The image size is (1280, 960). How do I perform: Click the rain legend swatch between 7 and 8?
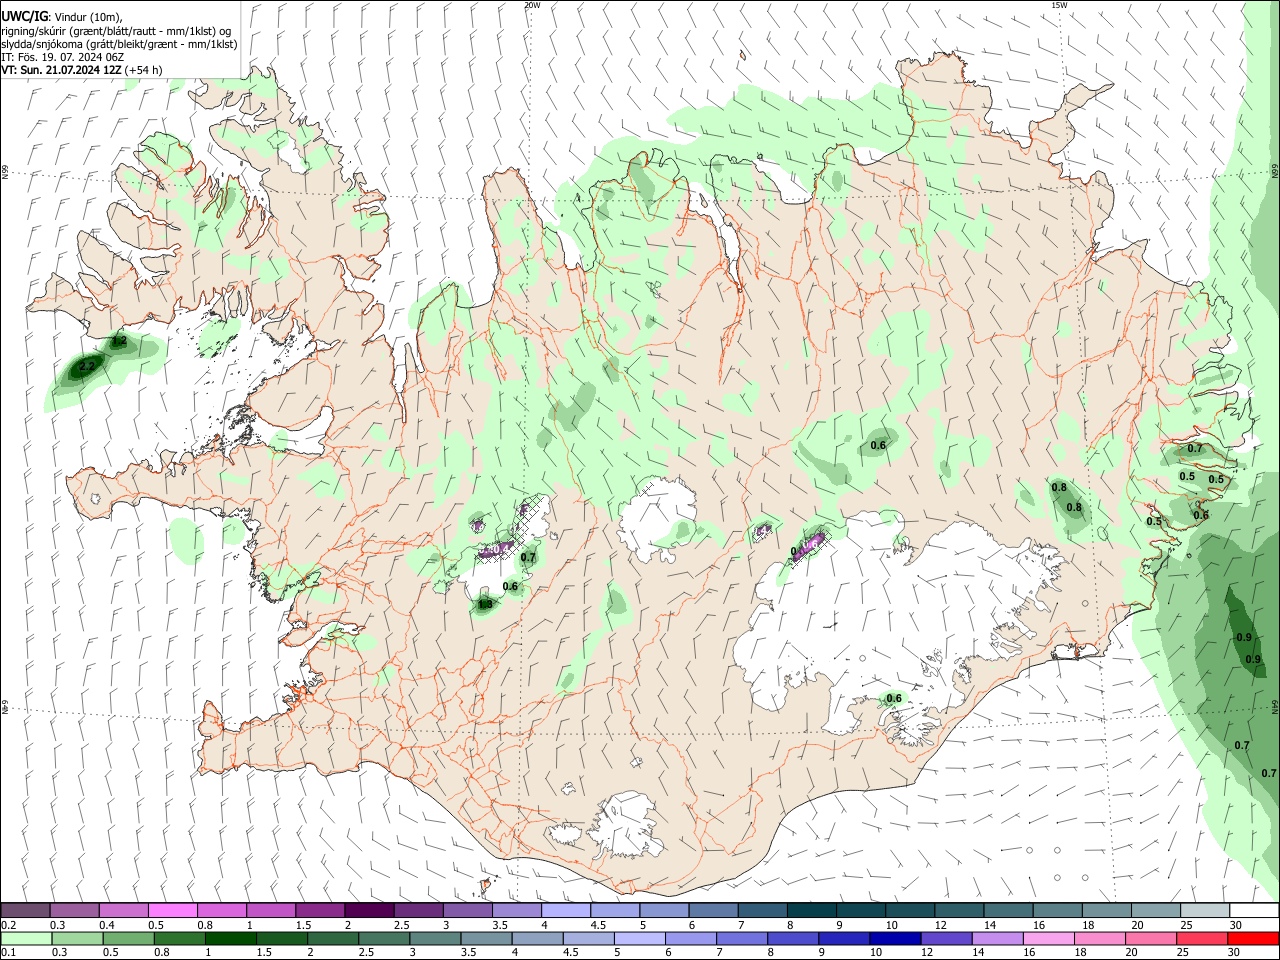pos(742,938)
